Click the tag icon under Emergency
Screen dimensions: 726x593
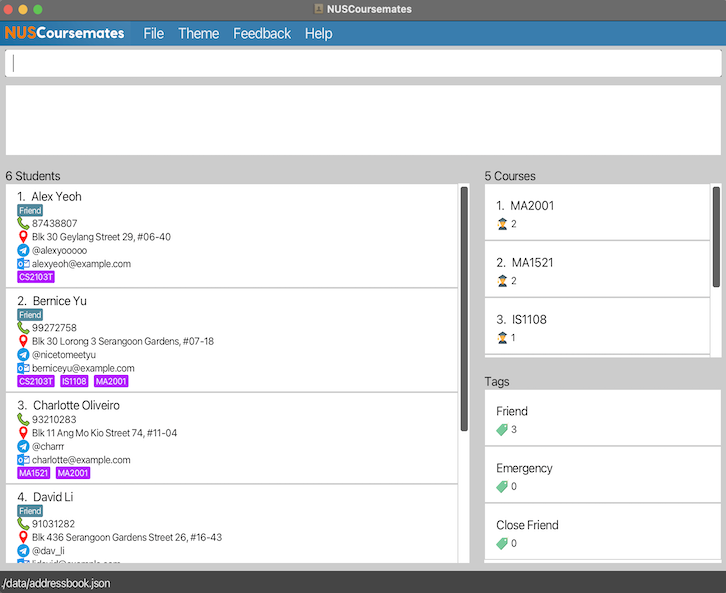pyautogui.click(x=502, y=487)
